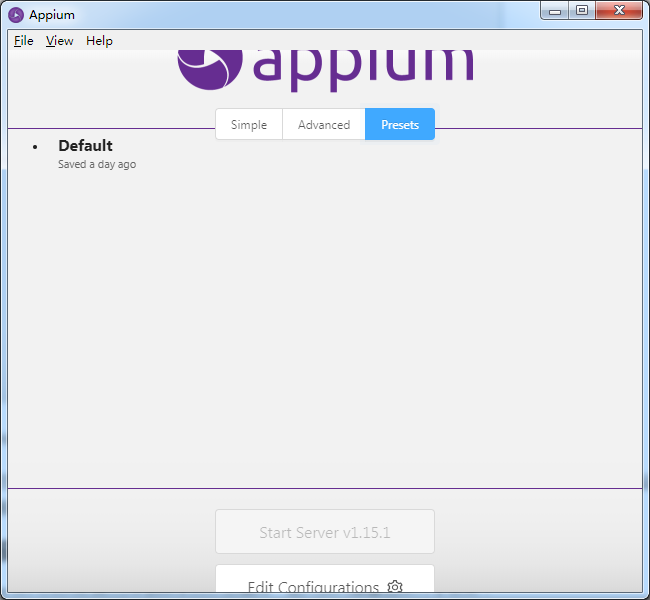
Task: Choose the Default preset entry
Action: click(85, 146)
